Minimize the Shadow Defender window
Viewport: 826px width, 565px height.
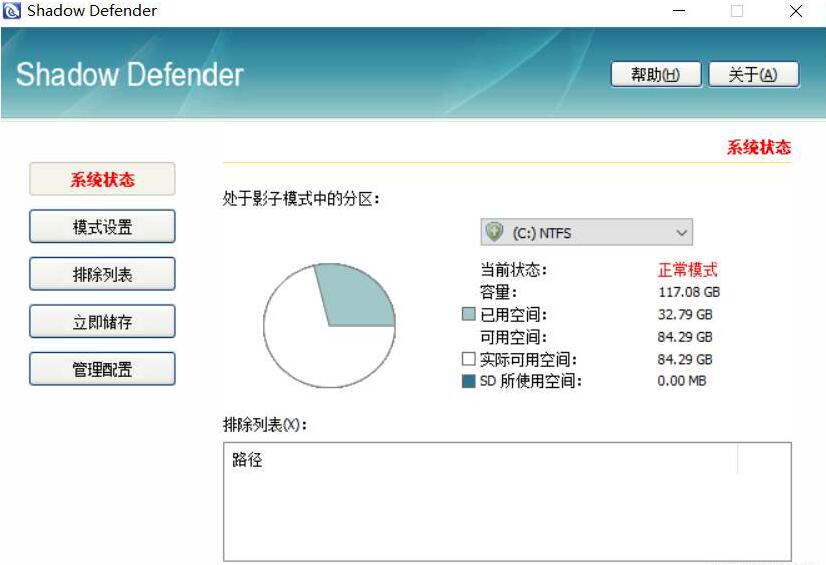click(679, 12)
